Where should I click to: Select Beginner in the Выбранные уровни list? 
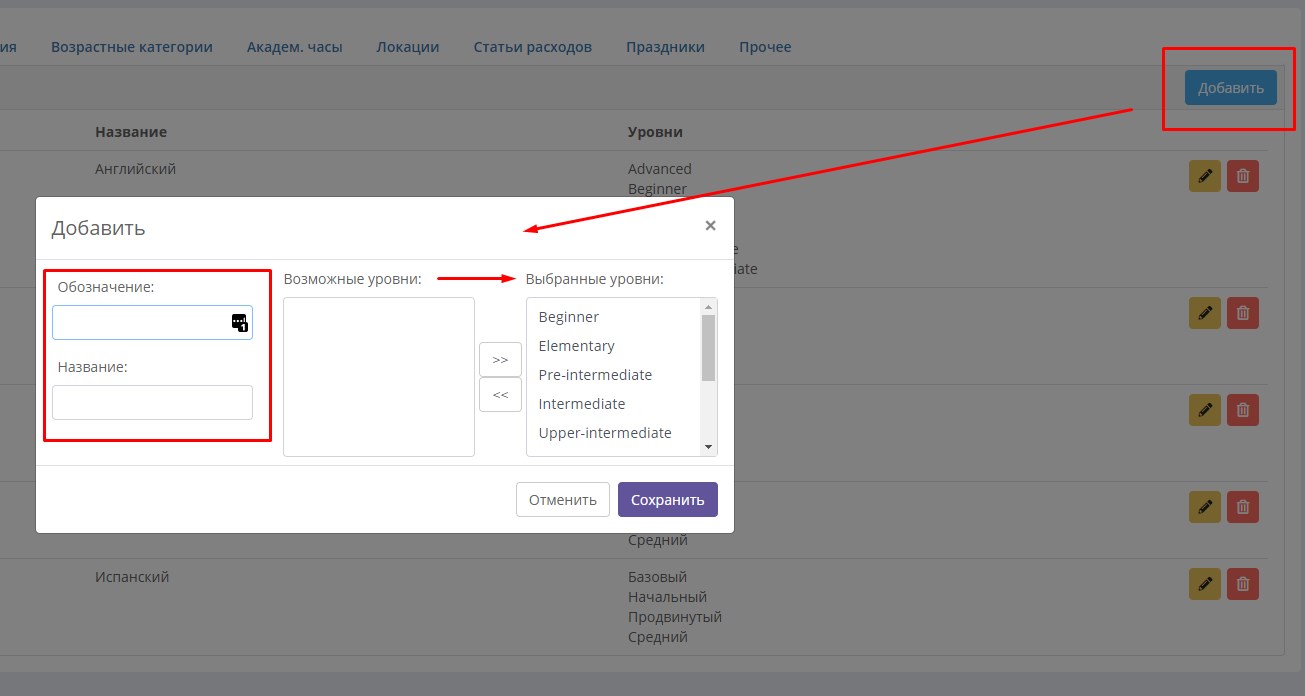click(x=569, y=317)
